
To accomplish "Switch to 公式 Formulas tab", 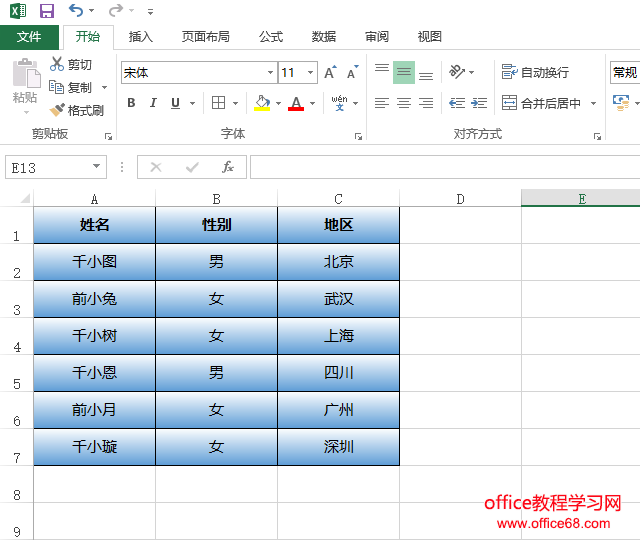I will (x=271, y=37).
